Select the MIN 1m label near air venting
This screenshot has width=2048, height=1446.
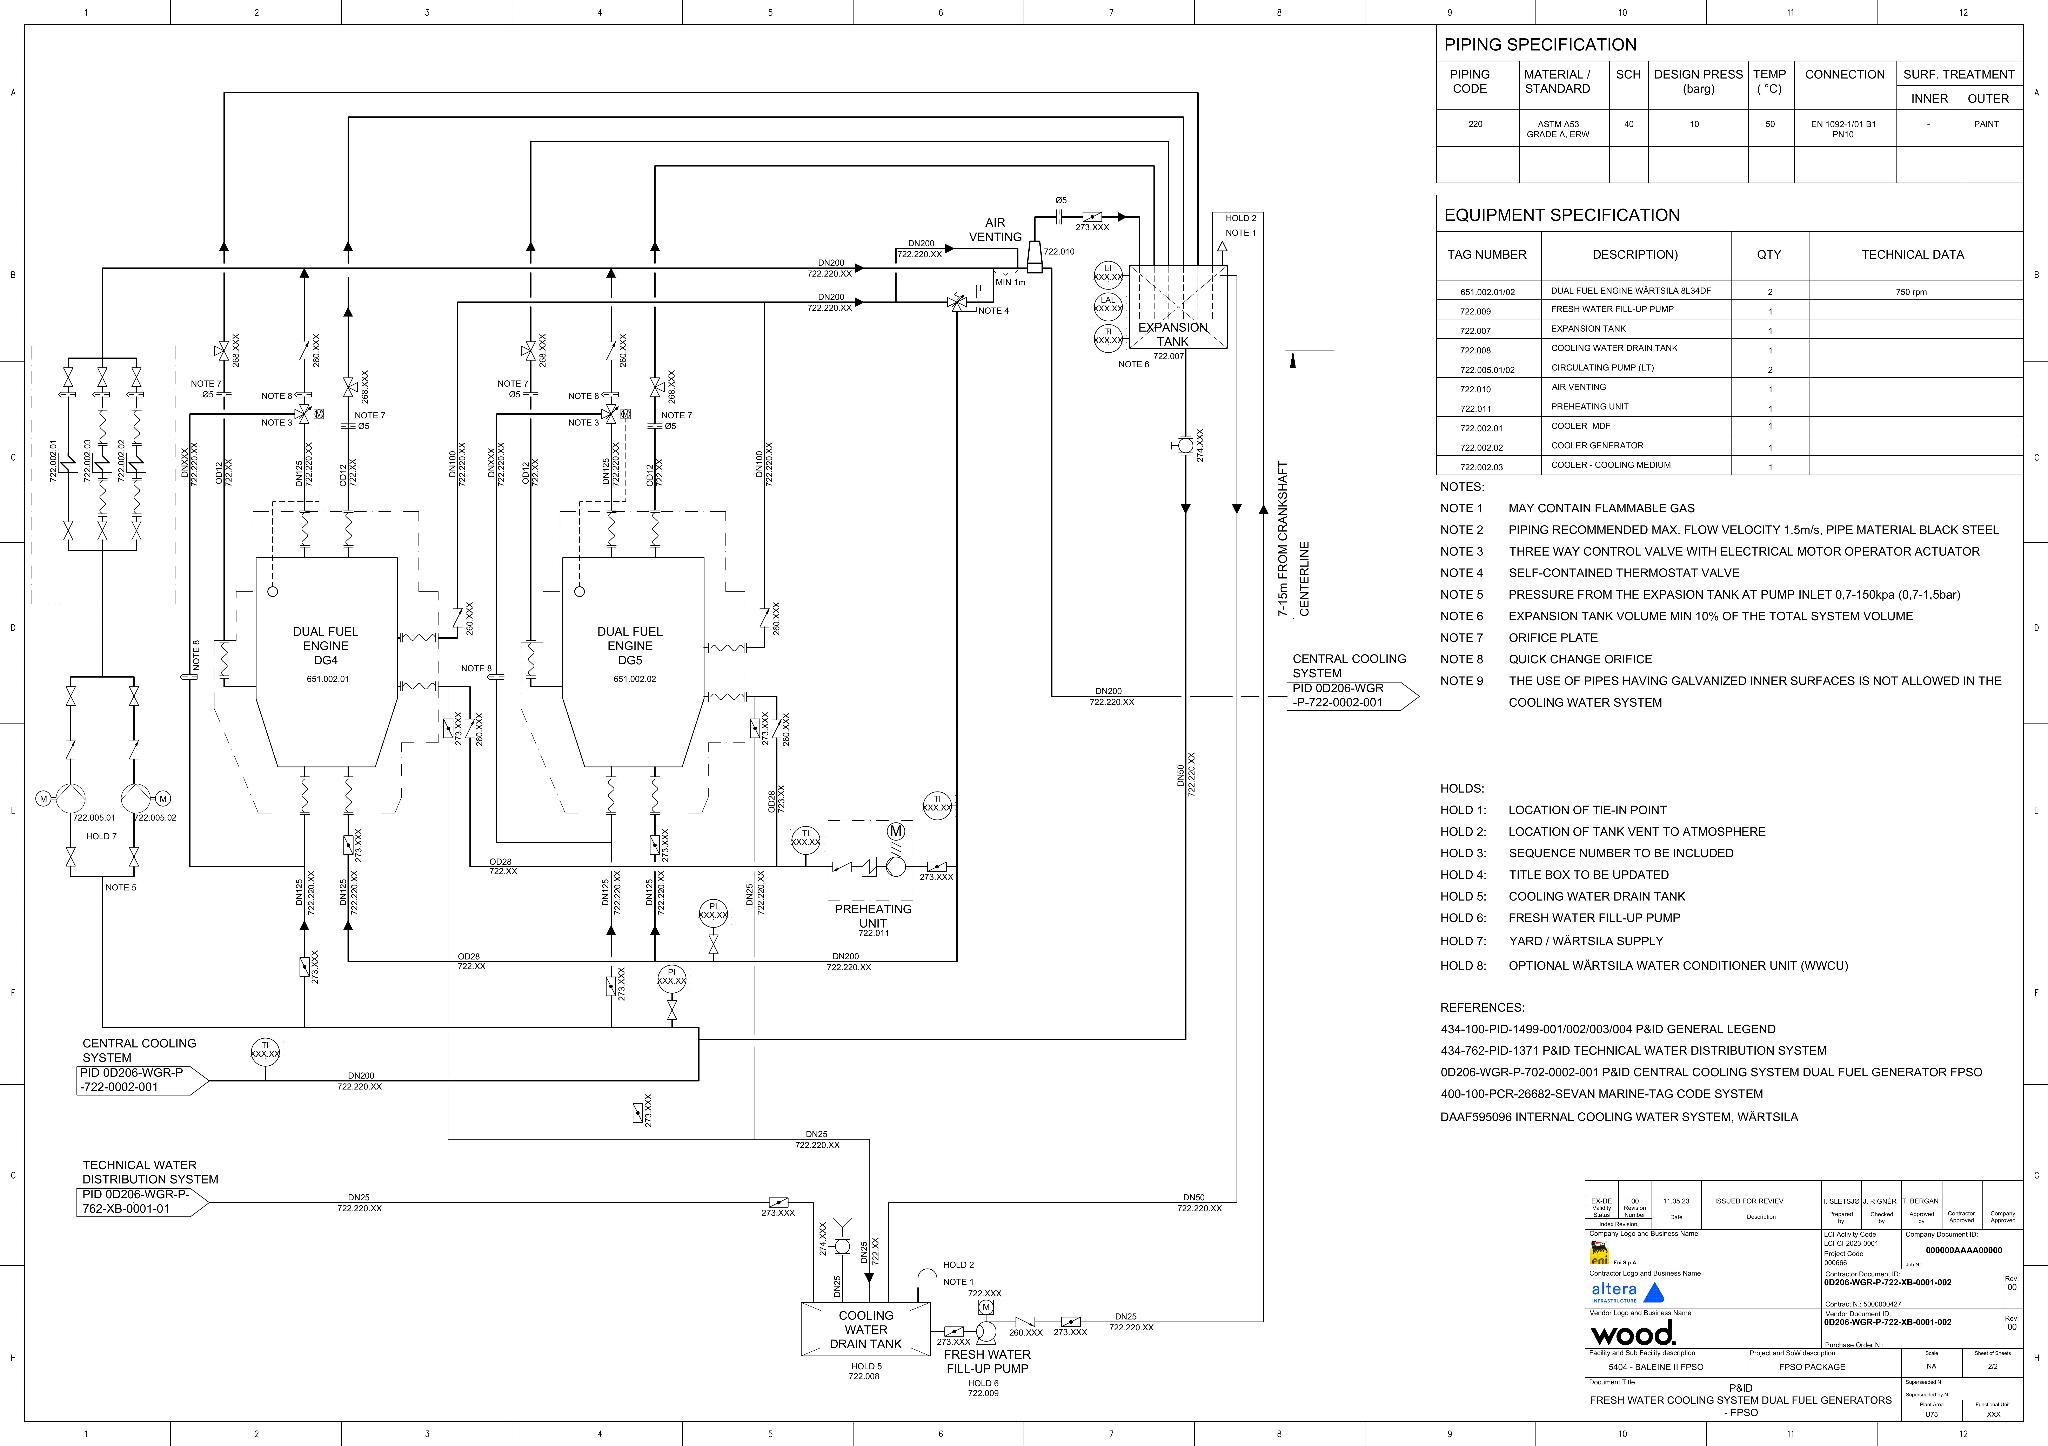[1010, 282]
